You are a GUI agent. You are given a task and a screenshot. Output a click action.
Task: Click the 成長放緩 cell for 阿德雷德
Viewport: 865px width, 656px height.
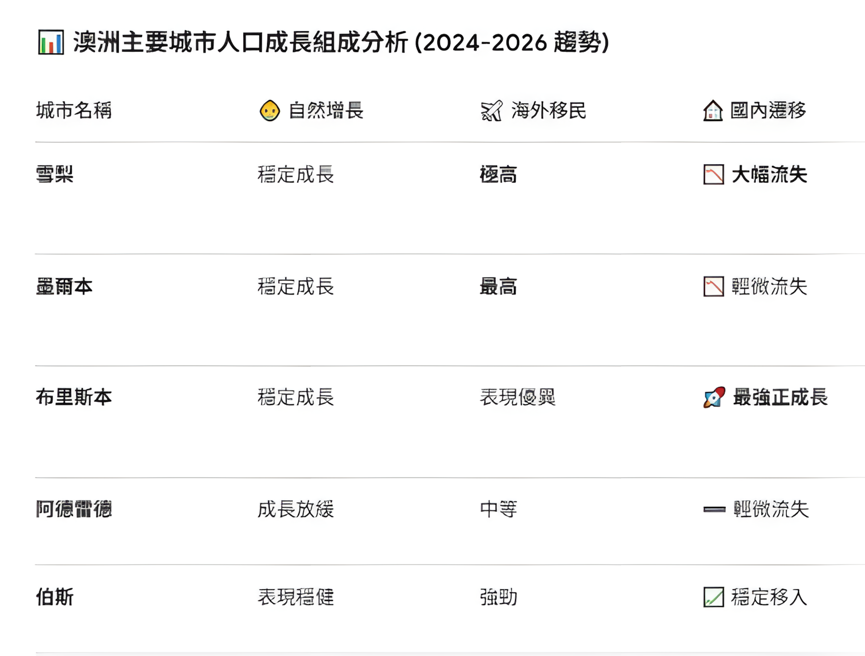pos(295,509)
